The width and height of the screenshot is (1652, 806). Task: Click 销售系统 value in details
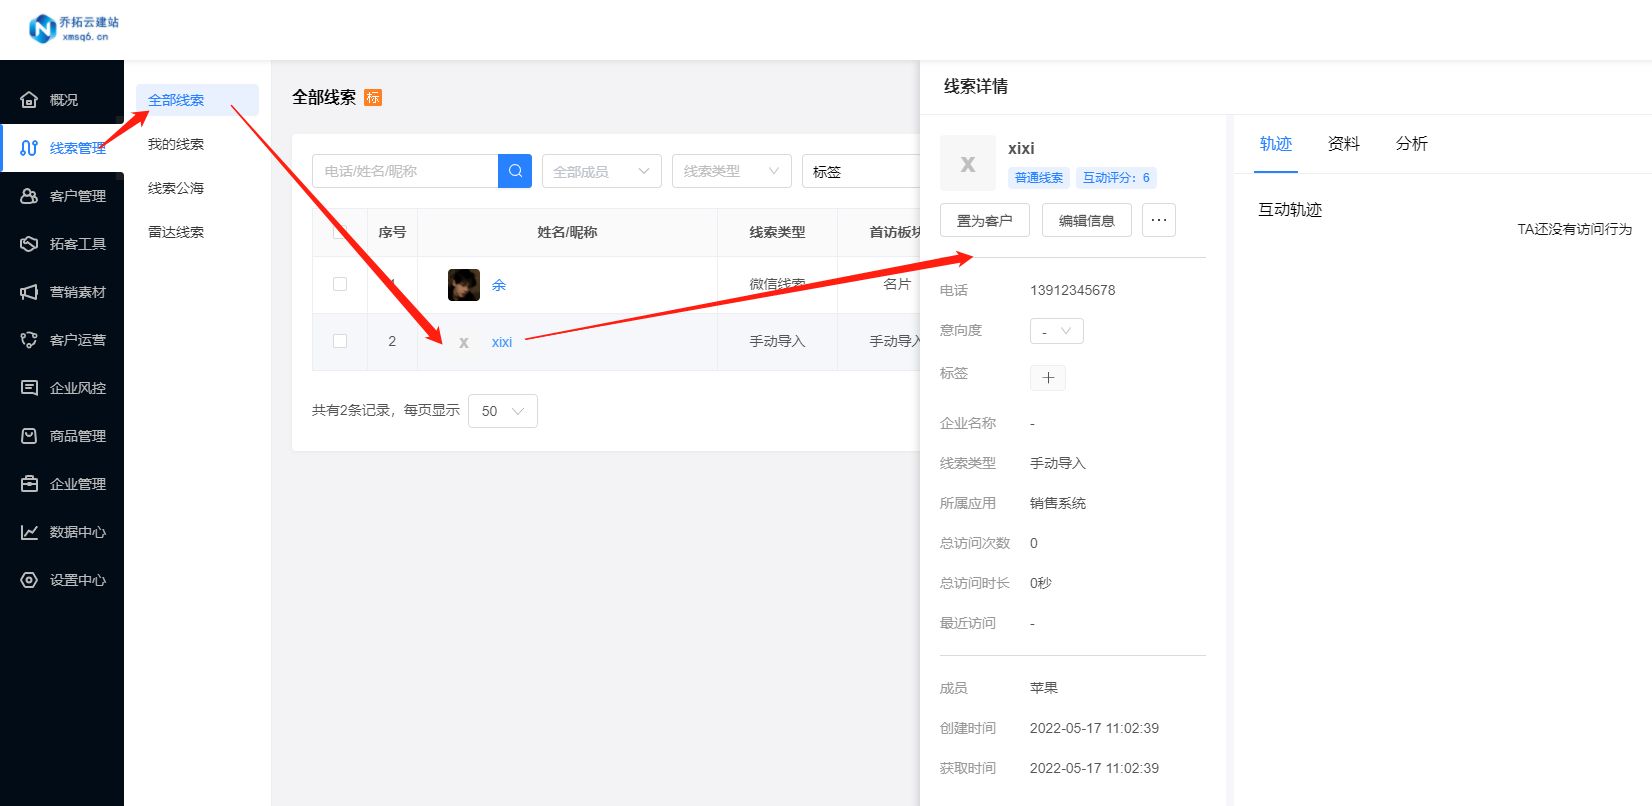(1058, 503)
